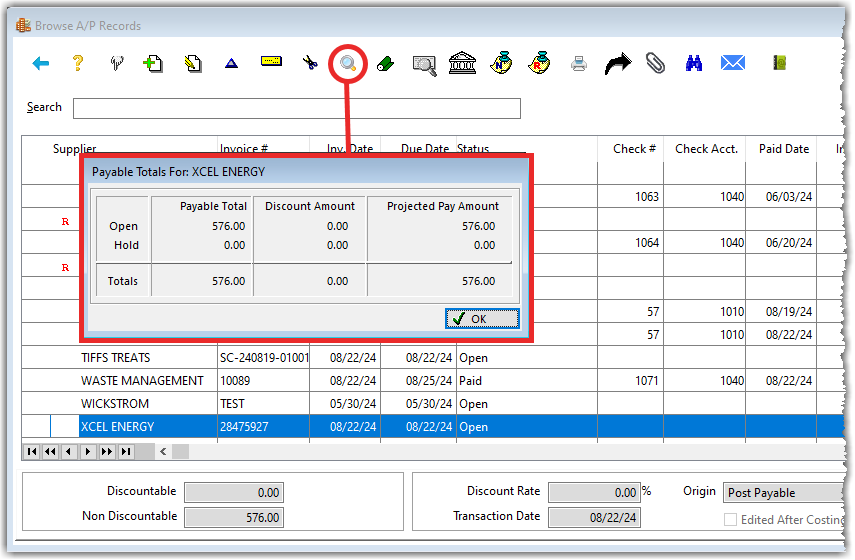Add a new record with green plus page icon
The image size is (855, 560).
pos(153,64)
